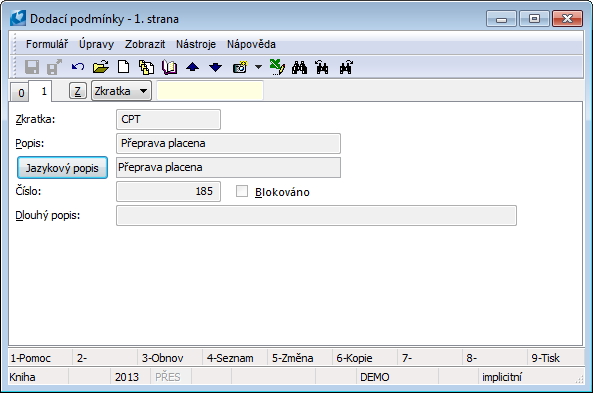
Task: Close the Dodací podmínky window
Action: (x=567, y=19)
